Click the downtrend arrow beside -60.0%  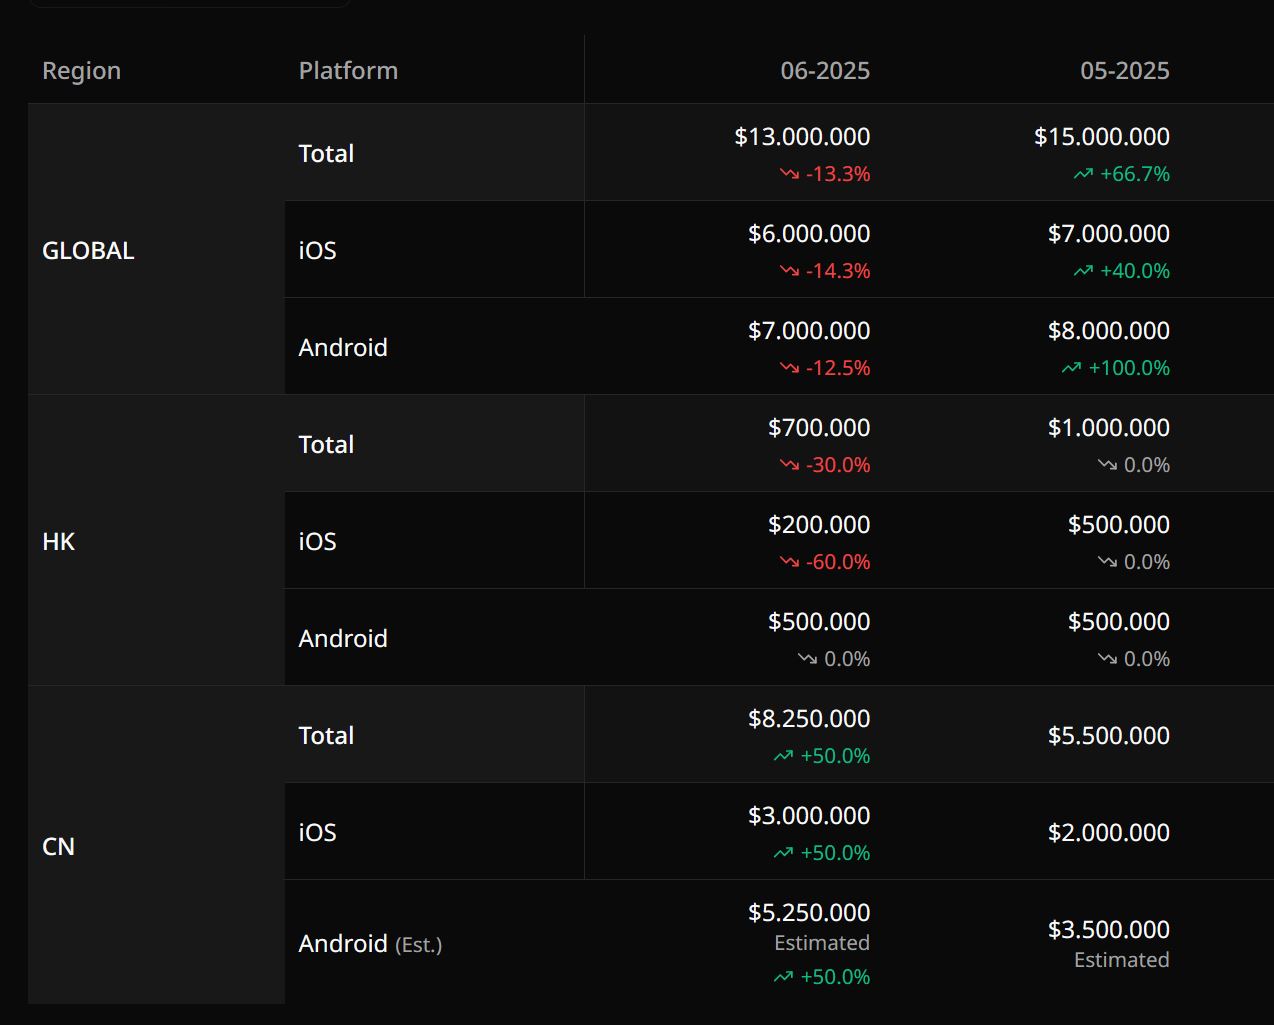[789, 562]
